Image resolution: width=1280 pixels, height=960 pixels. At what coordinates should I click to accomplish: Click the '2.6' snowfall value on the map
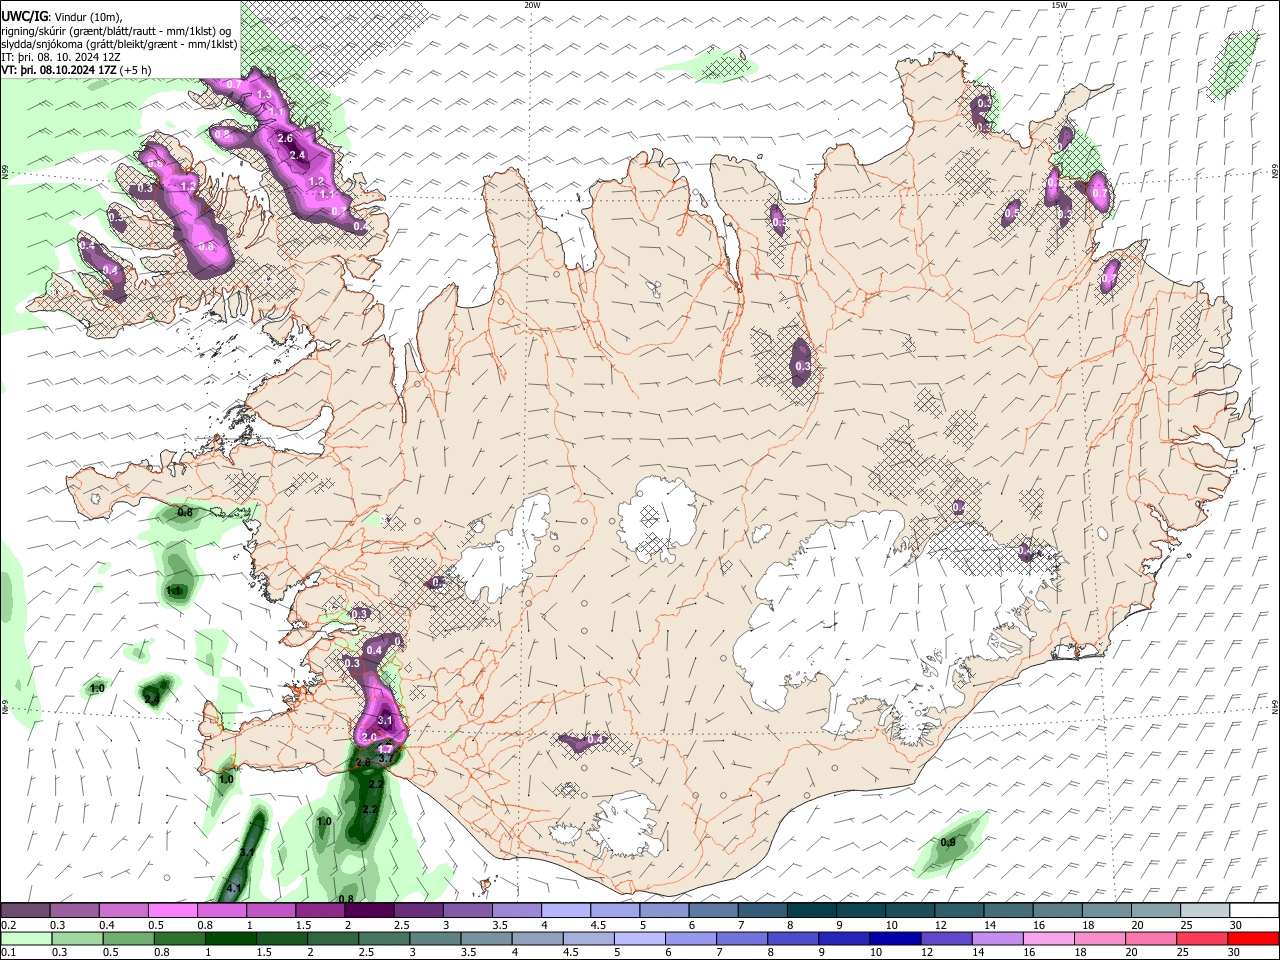point(285,139)
